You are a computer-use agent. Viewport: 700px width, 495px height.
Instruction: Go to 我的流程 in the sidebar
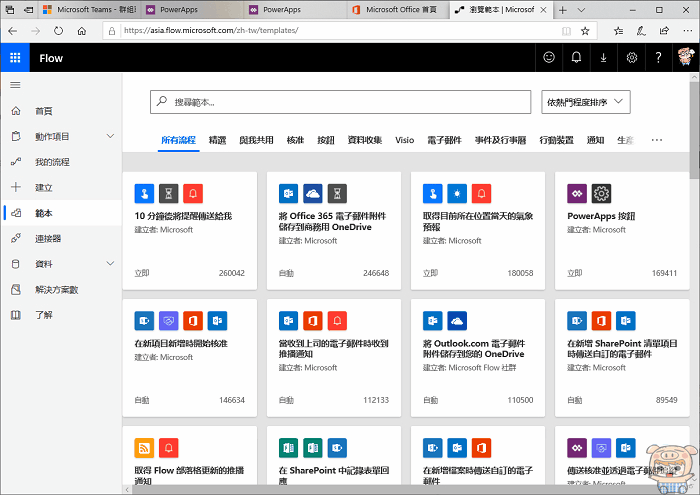pyautogui.click(x=52, y=162)
